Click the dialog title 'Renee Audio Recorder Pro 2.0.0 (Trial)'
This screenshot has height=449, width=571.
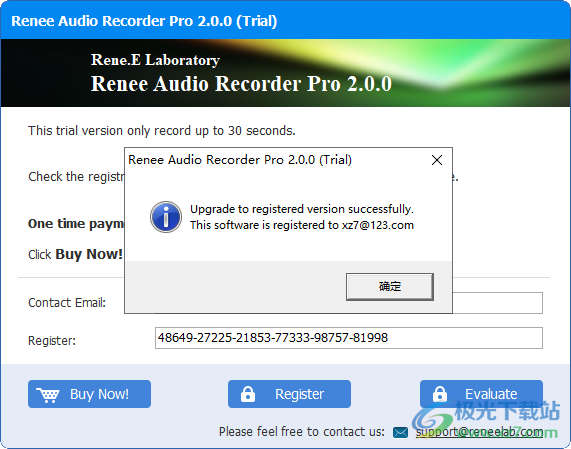click(x=240, y=160)
